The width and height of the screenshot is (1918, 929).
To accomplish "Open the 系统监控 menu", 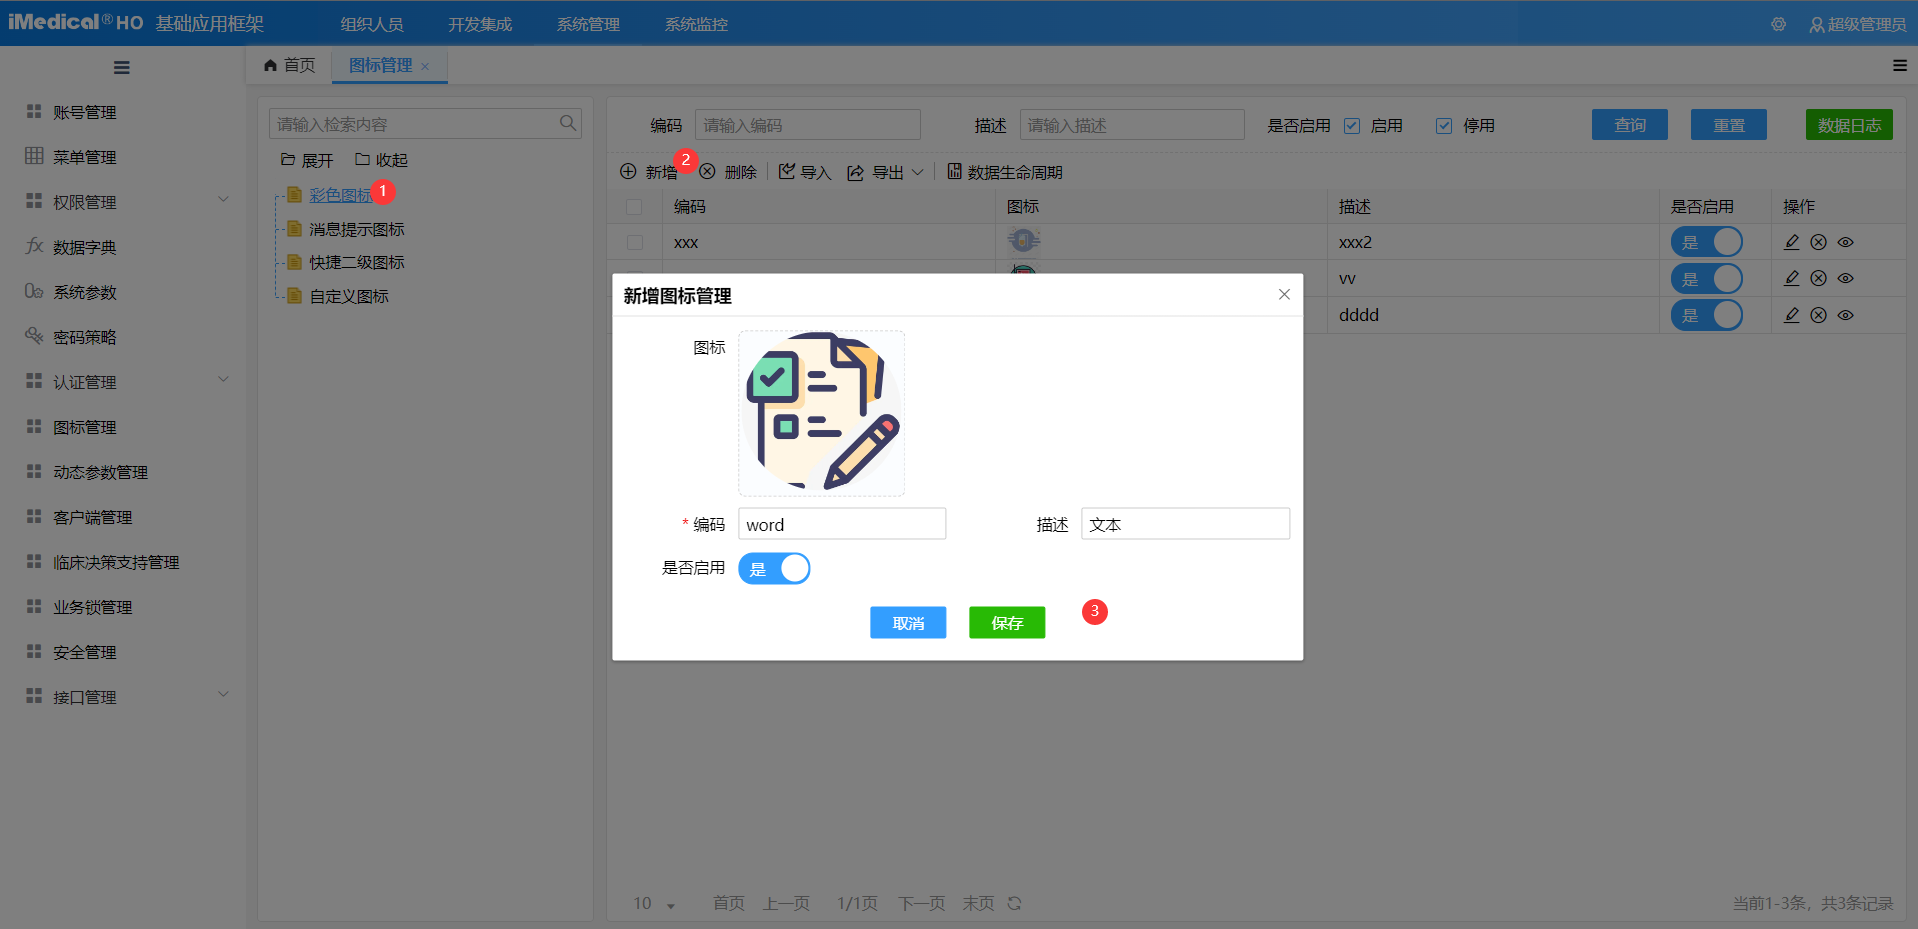I will click(694, 23).
